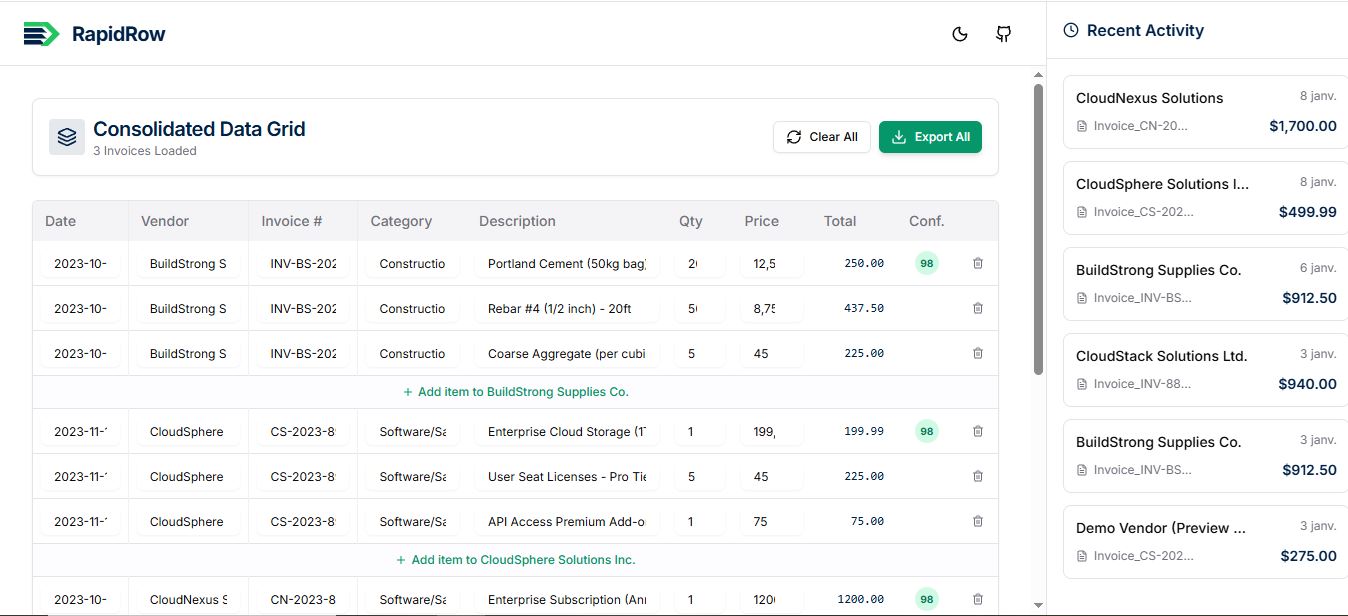
Task: Click the RapidRow logo icon
Action: click(40, 33)
